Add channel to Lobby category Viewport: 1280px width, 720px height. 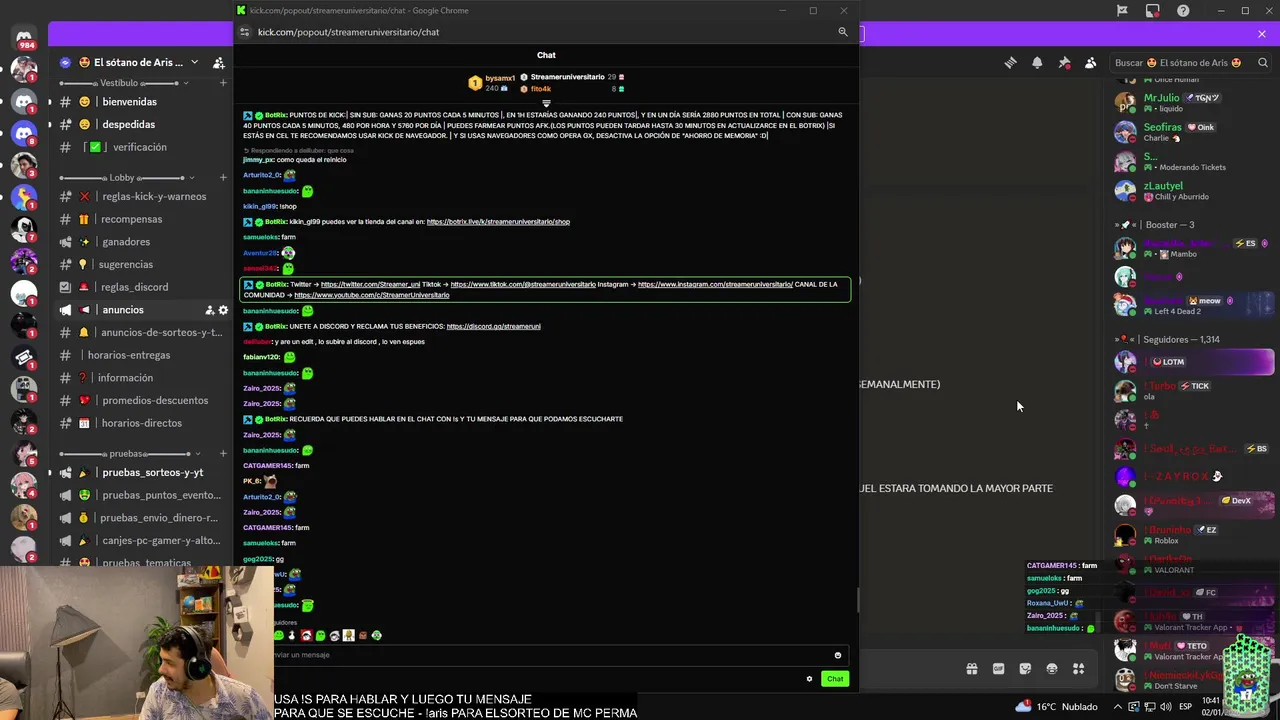pyautogui.click(x=222, y=177)
